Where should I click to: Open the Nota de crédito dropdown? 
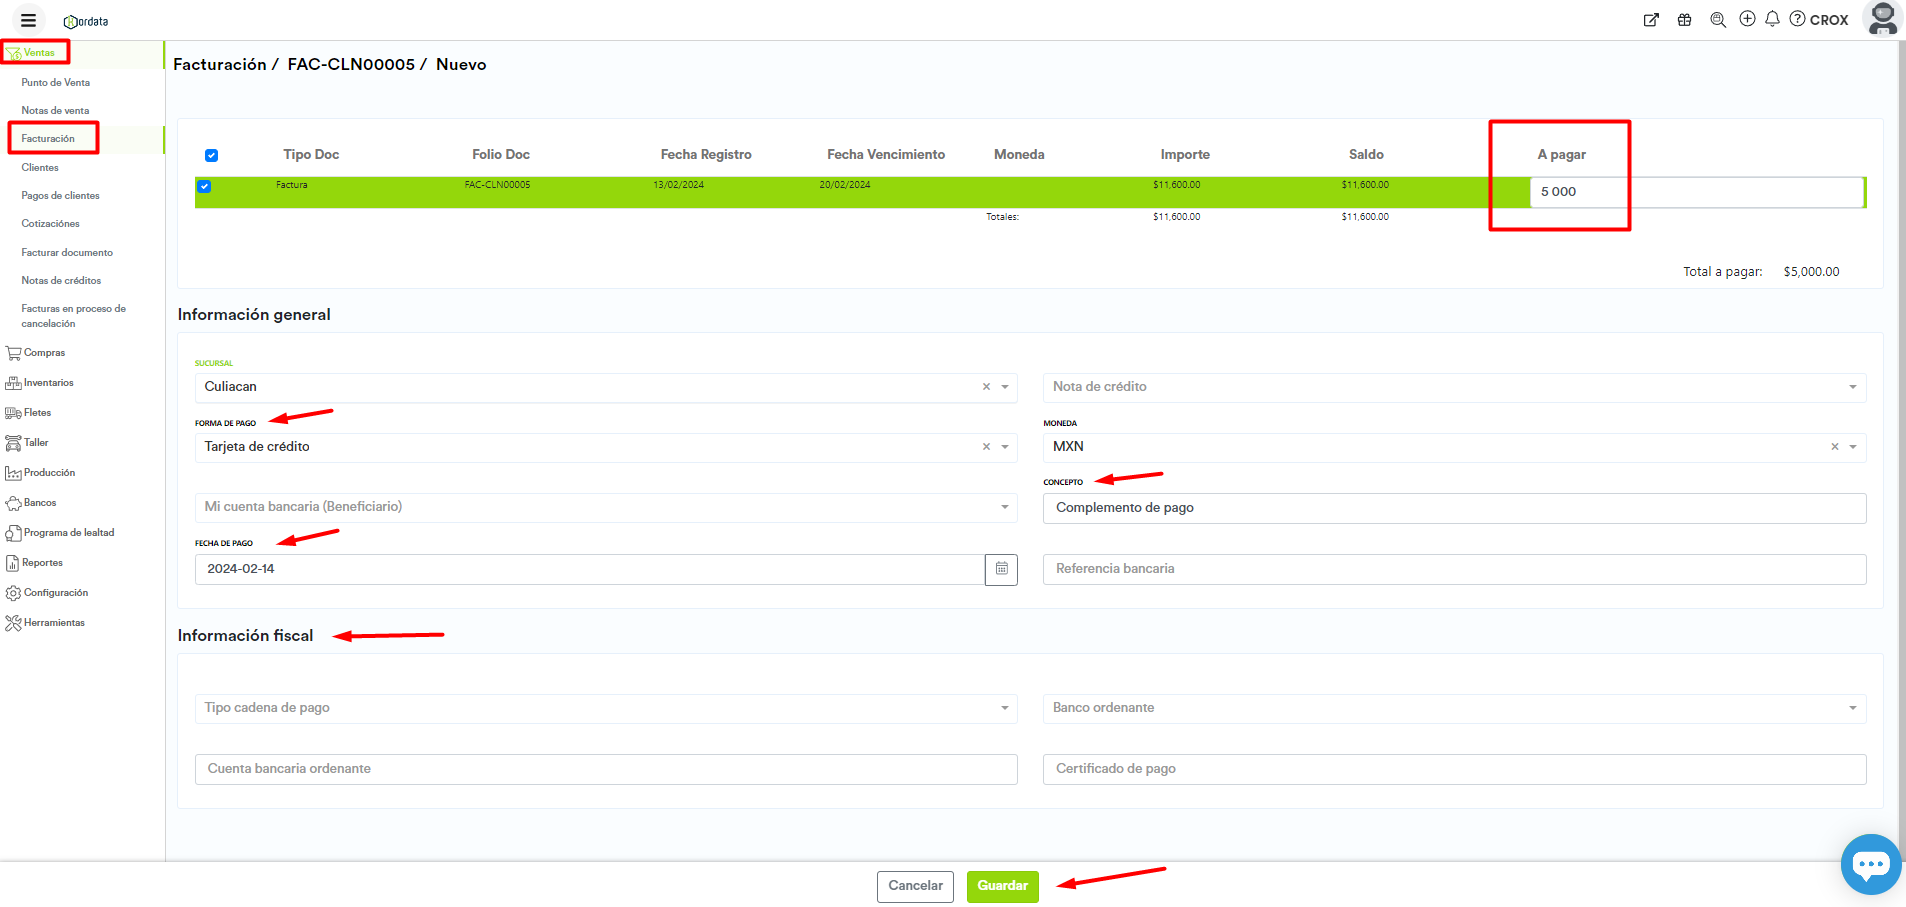[1852, 387]
